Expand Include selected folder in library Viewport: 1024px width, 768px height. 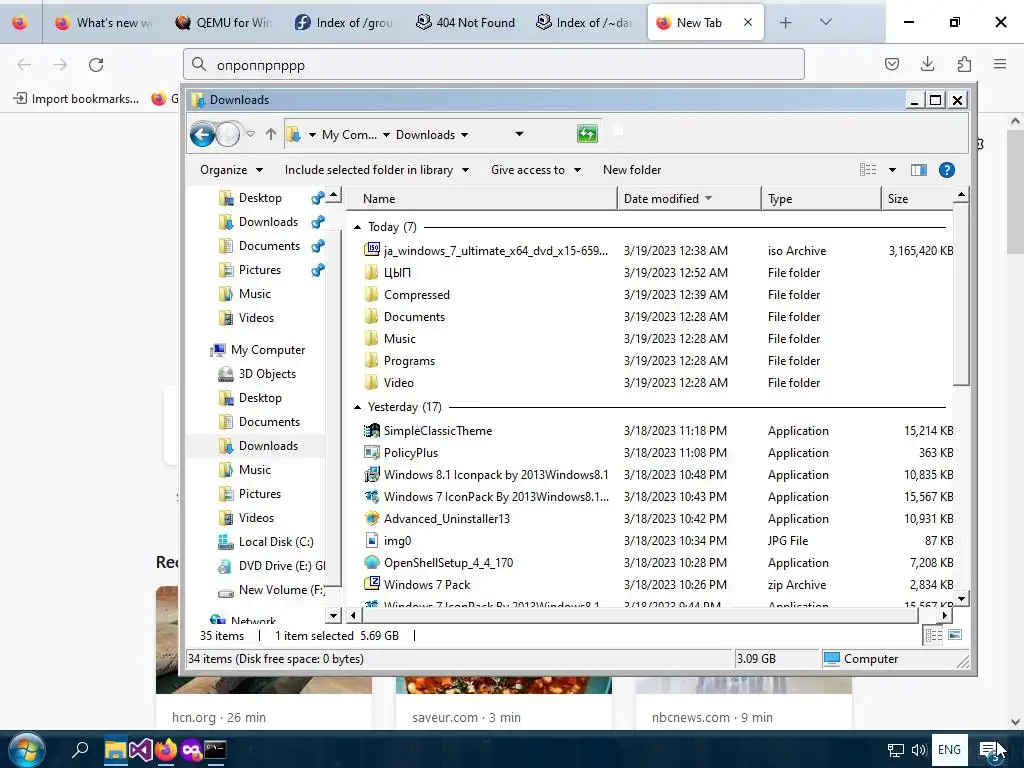(376, 170)
